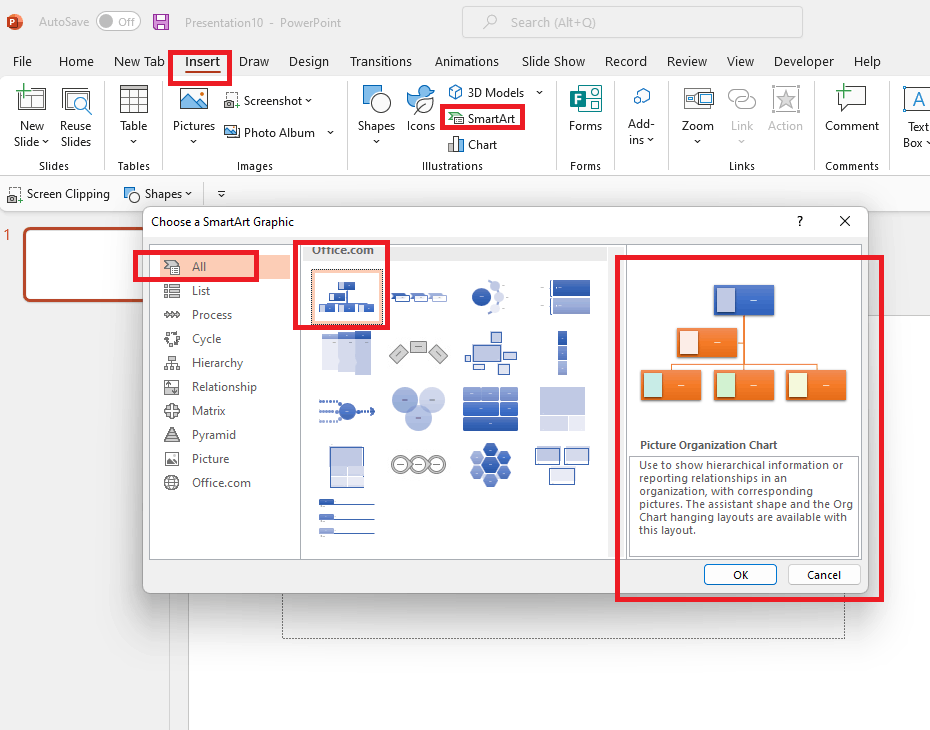The height and width of the screenshot is (730, 930).
Task: Click Cancel in SmartArt dialog
Action: 823,575
